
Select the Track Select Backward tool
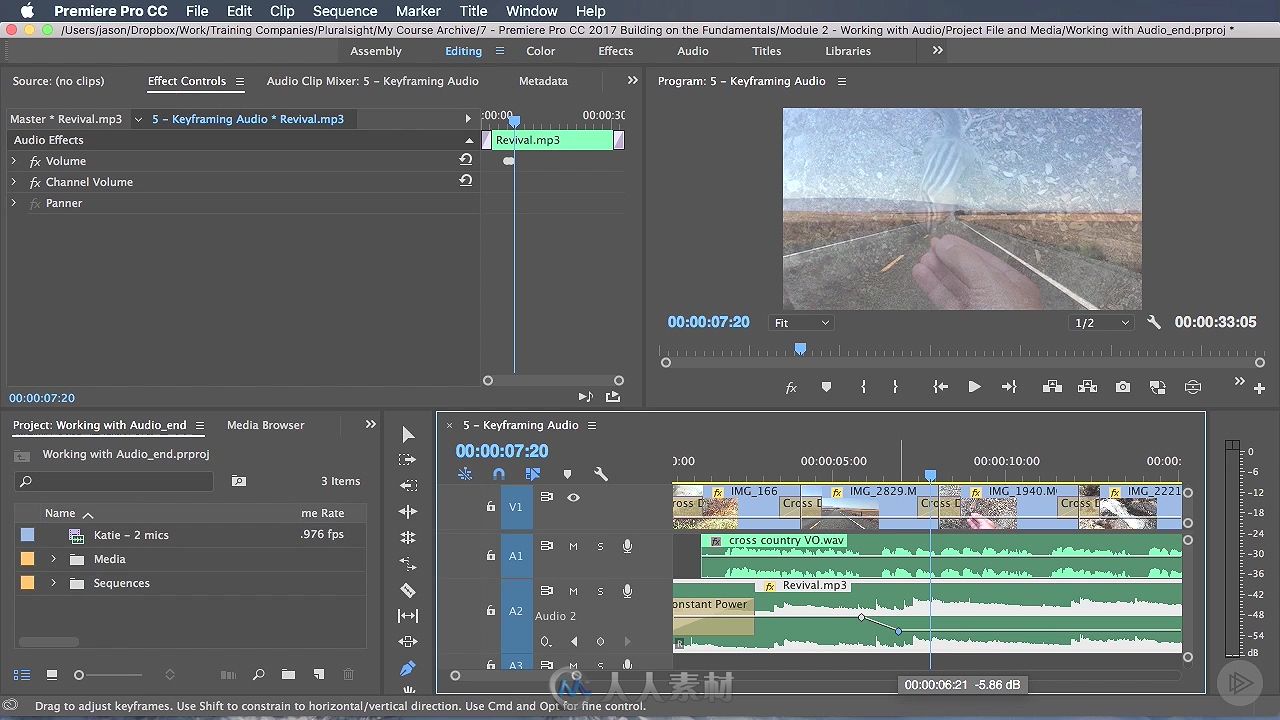pos(408,486)
